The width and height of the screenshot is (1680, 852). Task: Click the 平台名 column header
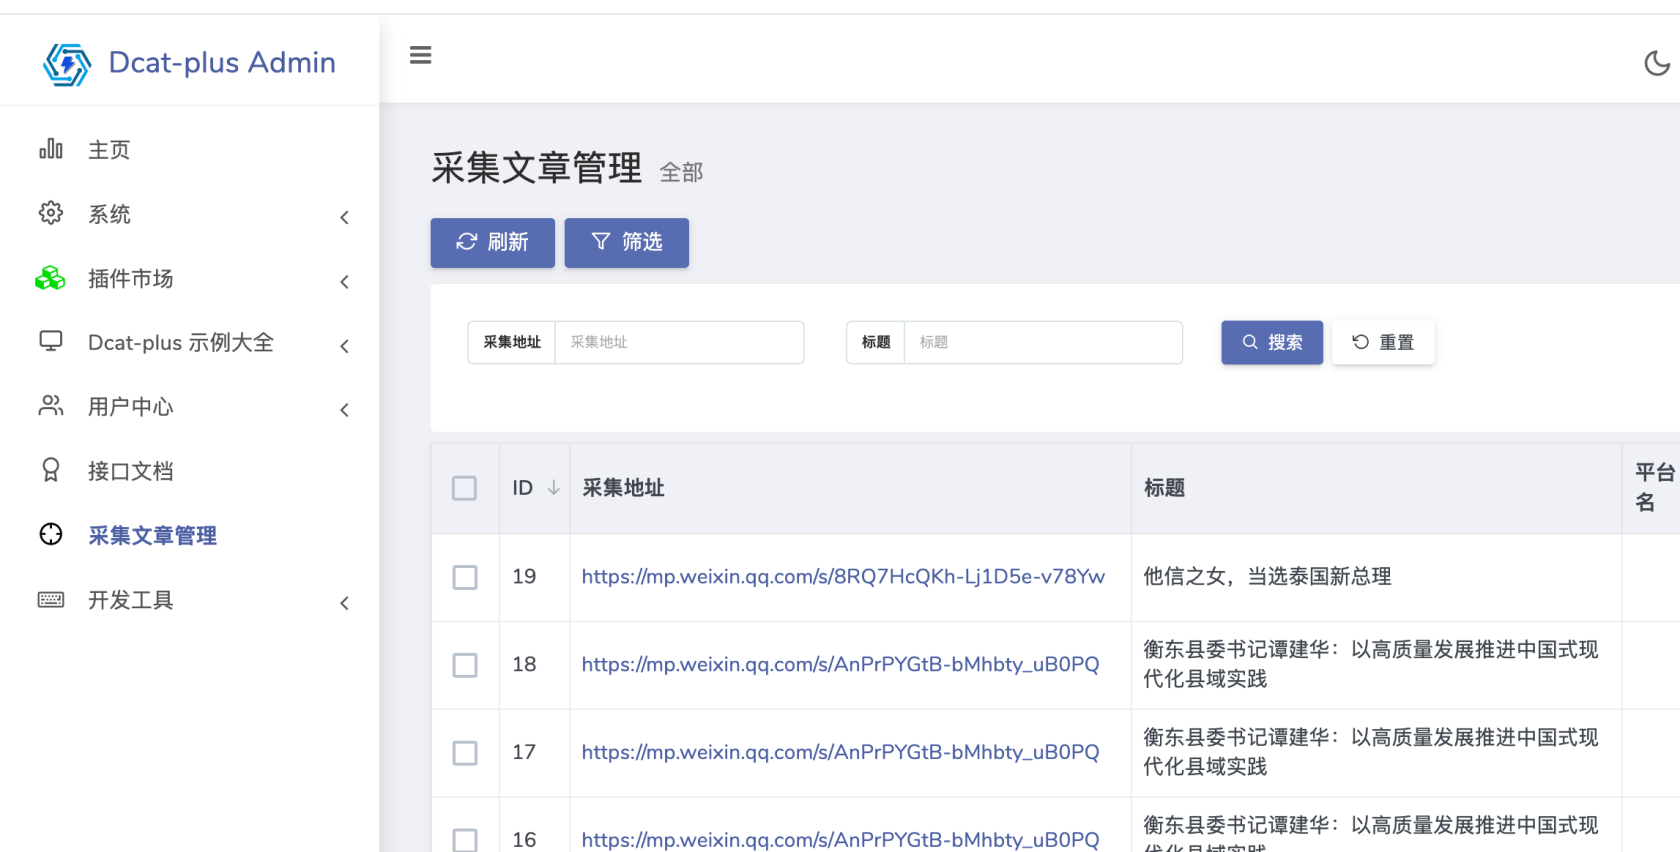(1655, 487)
